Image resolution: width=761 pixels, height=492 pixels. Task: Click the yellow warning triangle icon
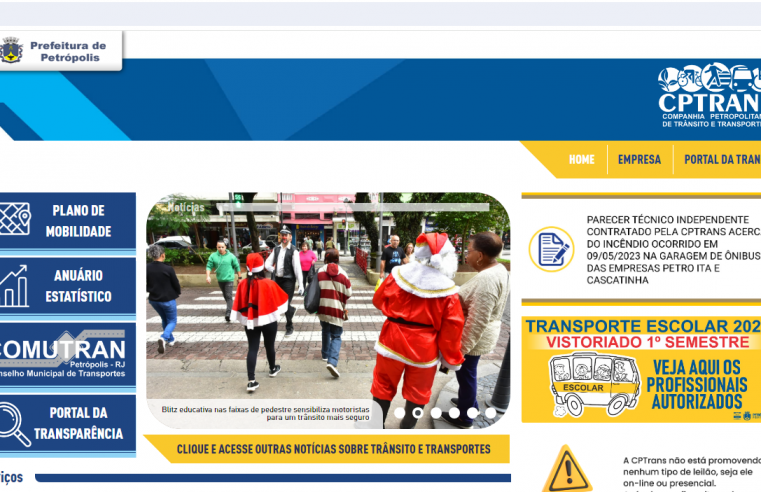566,469
